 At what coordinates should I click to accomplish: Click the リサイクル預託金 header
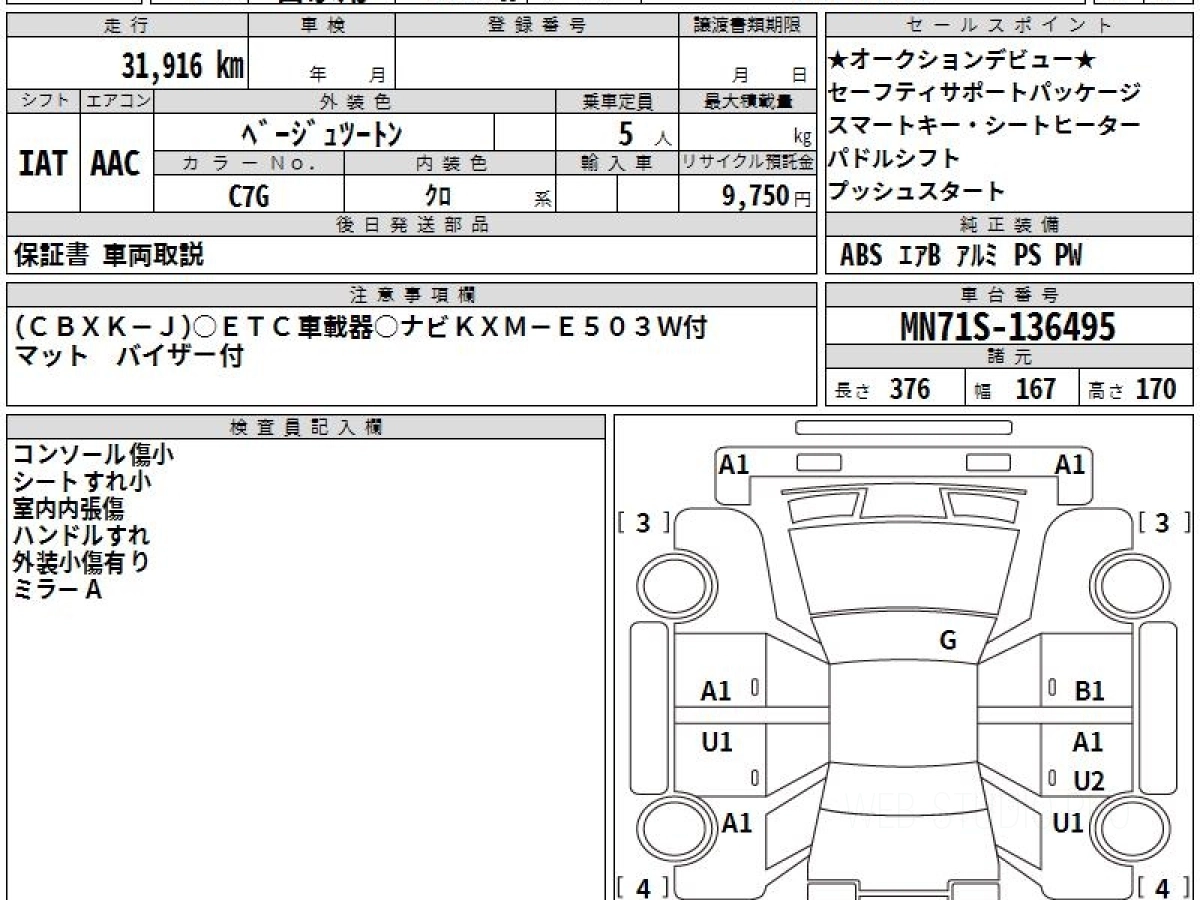(748, 163)
